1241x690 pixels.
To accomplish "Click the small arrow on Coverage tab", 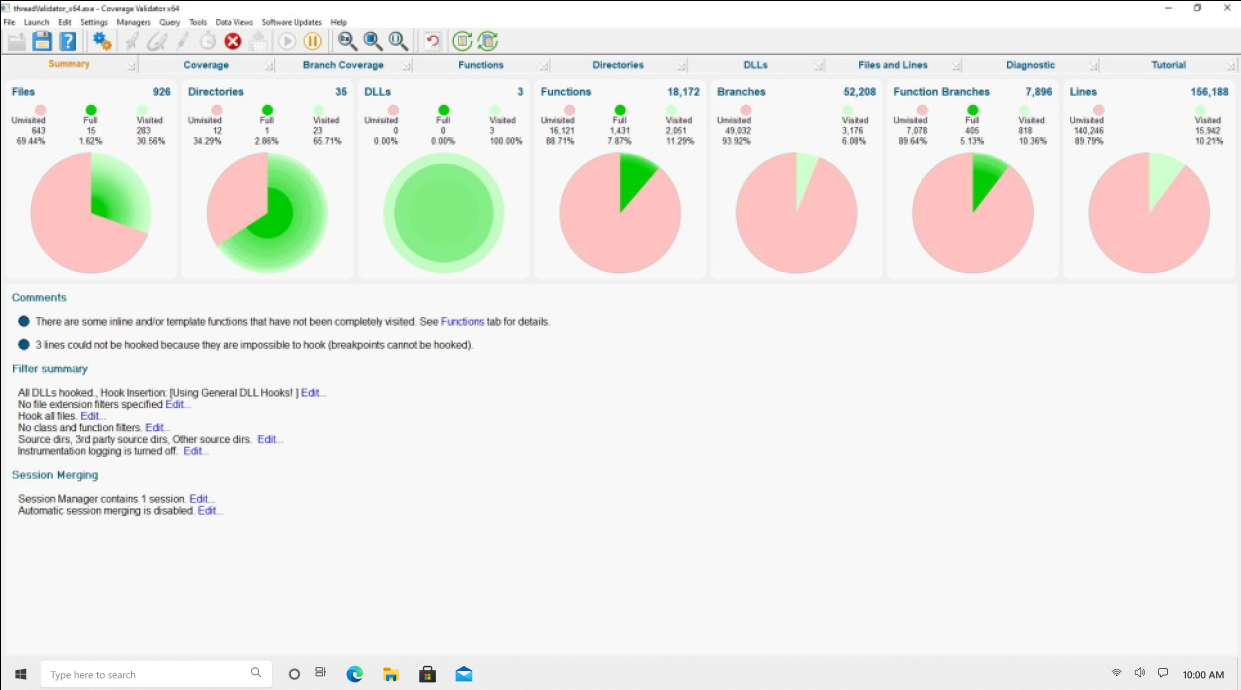I will (268, 67).
